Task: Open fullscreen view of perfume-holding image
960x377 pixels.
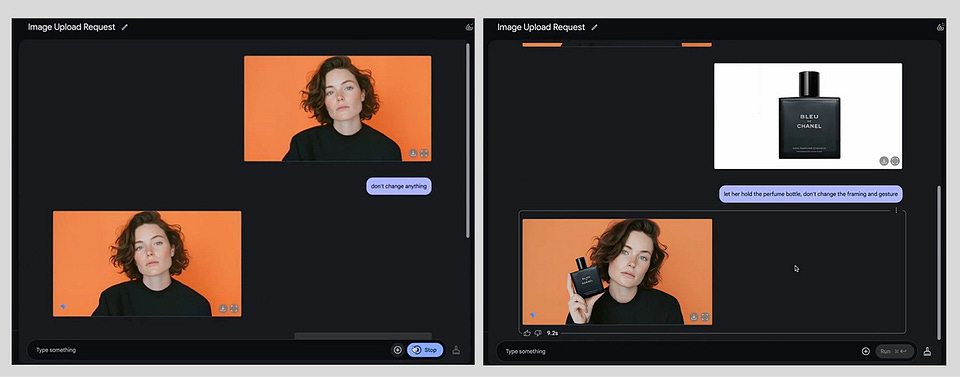Action: pyautogui.click(x=705, y=317)
